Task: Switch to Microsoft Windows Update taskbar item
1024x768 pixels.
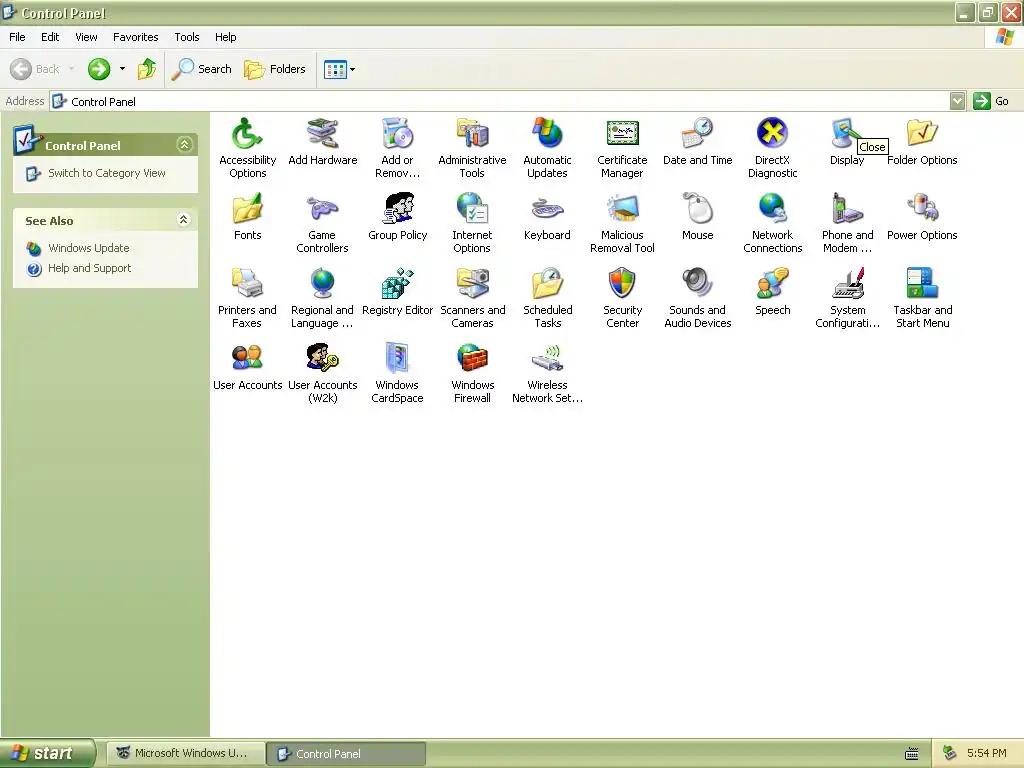Action: point(185,753)
